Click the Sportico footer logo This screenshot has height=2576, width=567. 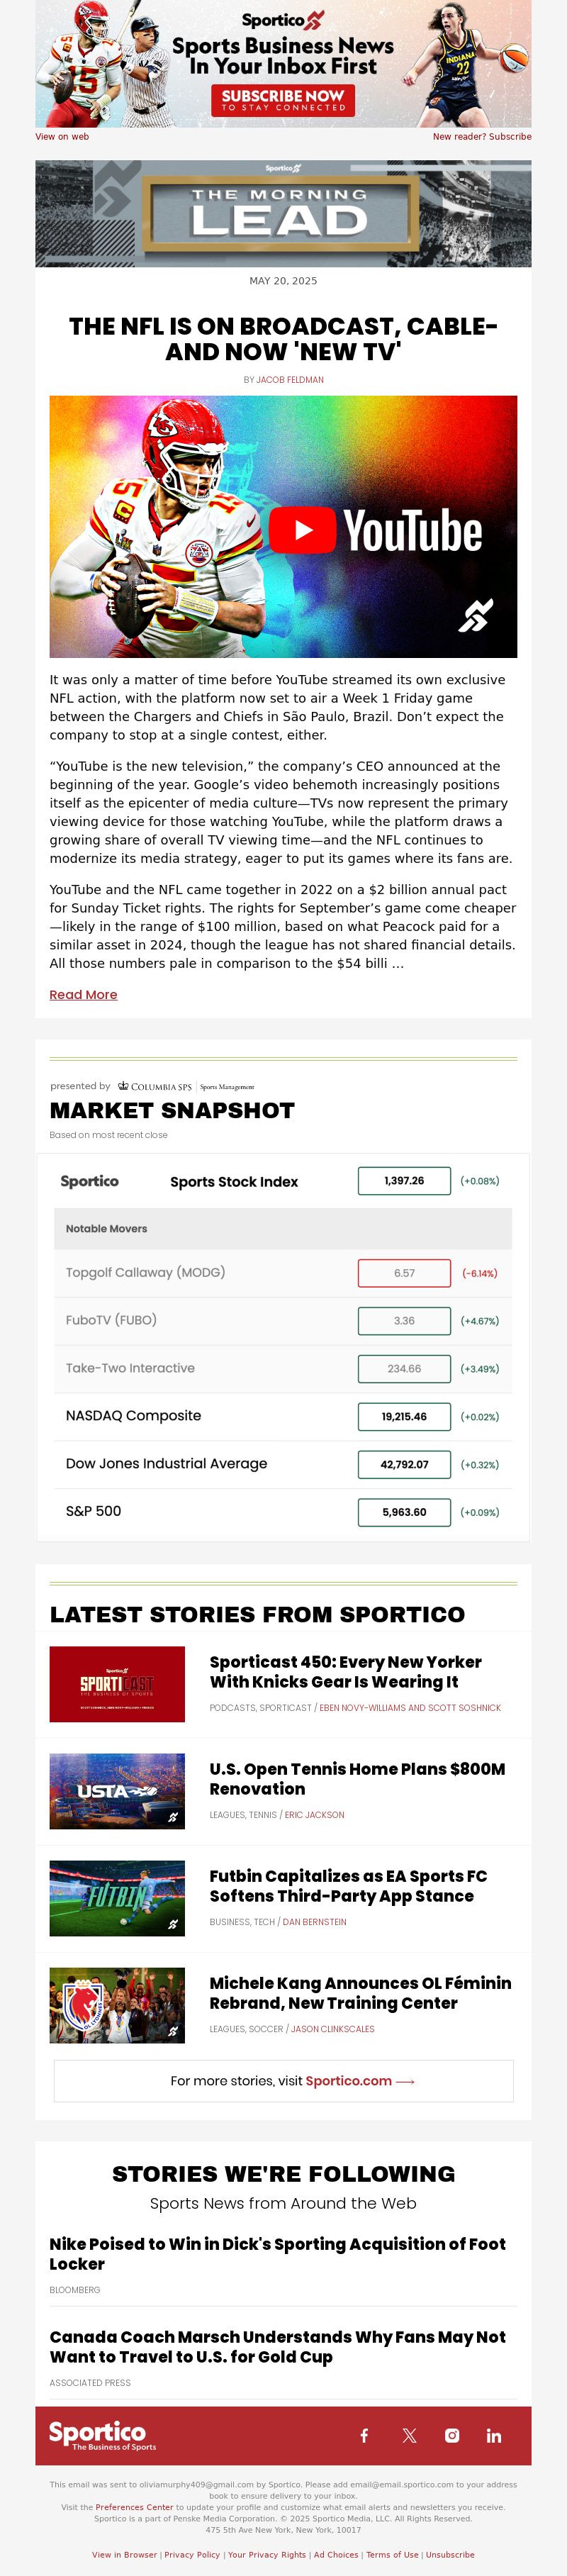[x=102, y=2435]
